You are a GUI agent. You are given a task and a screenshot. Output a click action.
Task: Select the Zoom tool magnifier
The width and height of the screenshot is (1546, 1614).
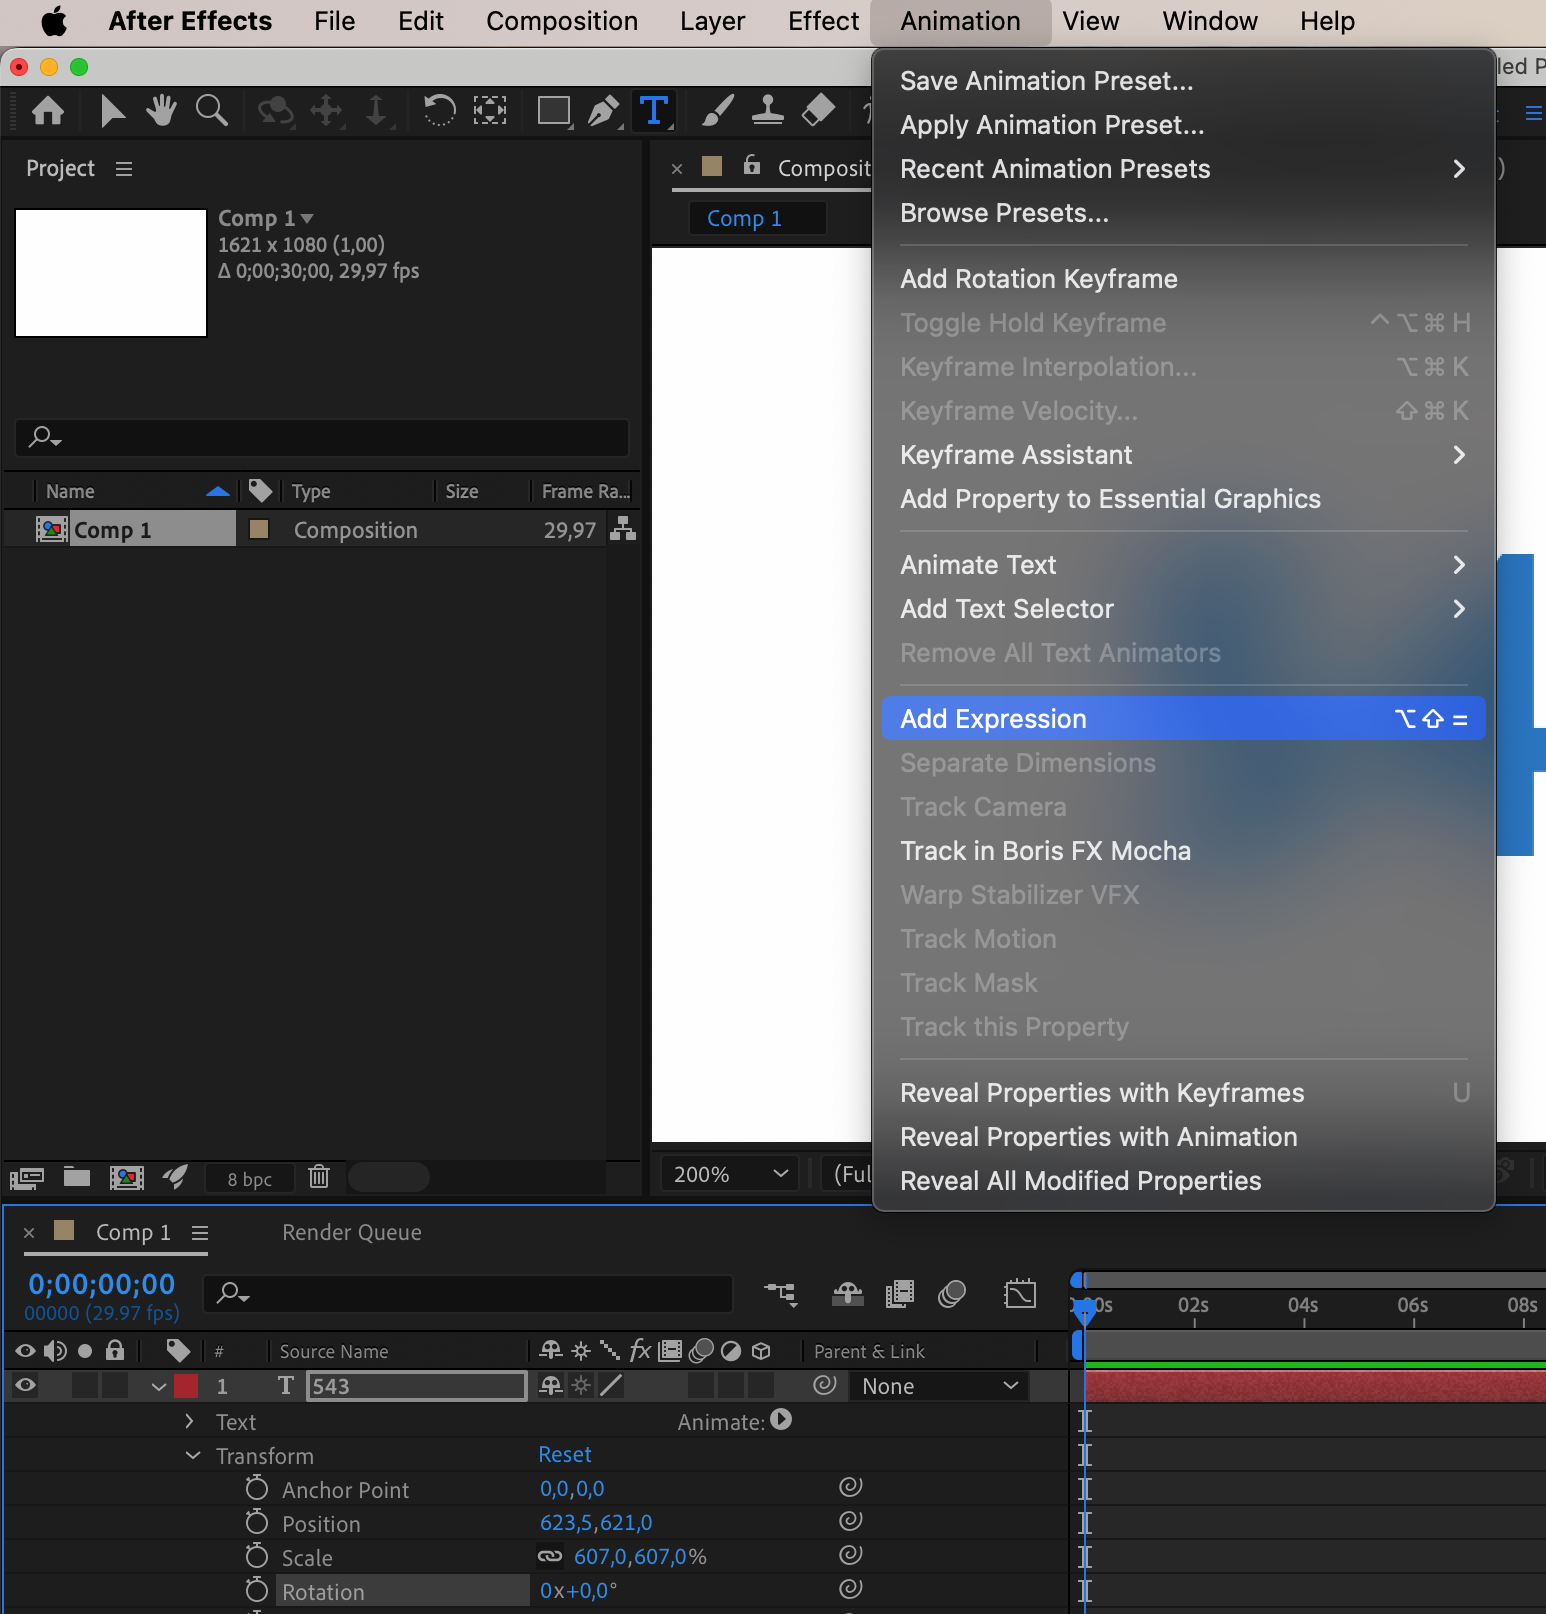point(211,110)
